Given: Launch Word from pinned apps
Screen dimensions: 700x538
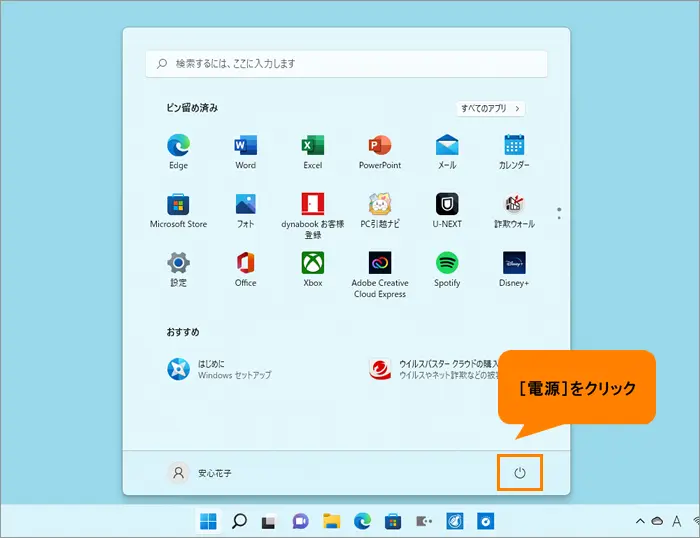Looking at the screenshot, I should click(246, 152).
